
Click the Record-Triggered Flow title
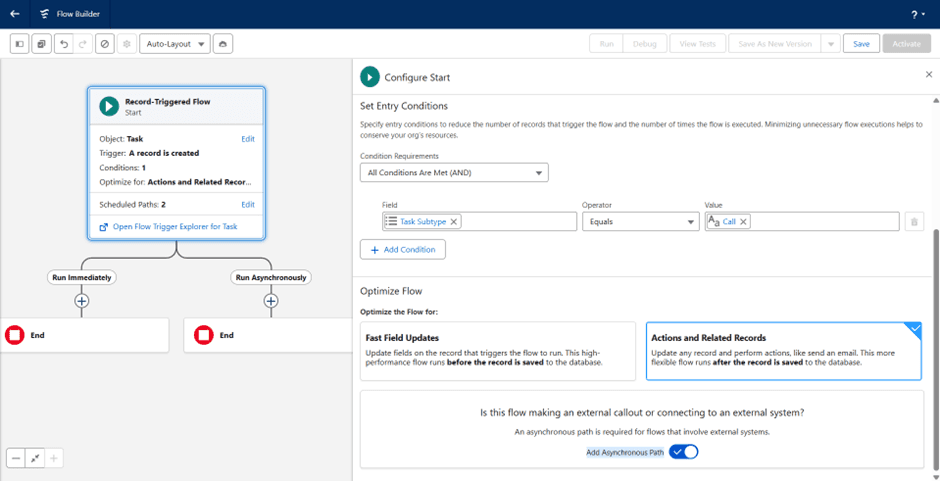(x=168, y=102)
